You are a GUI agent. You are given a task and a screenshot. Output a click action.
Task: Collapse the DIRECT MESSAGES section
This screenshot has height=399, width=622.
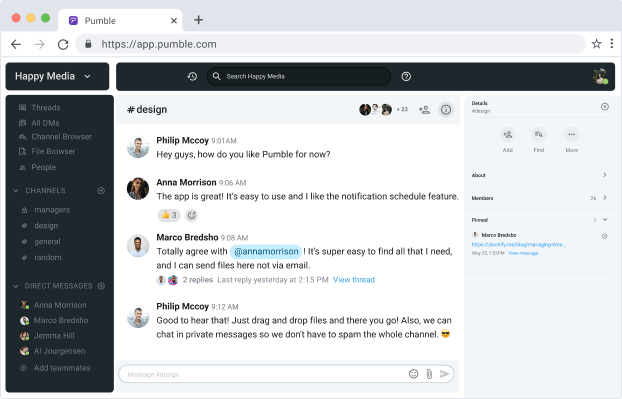tap(16, 286)
